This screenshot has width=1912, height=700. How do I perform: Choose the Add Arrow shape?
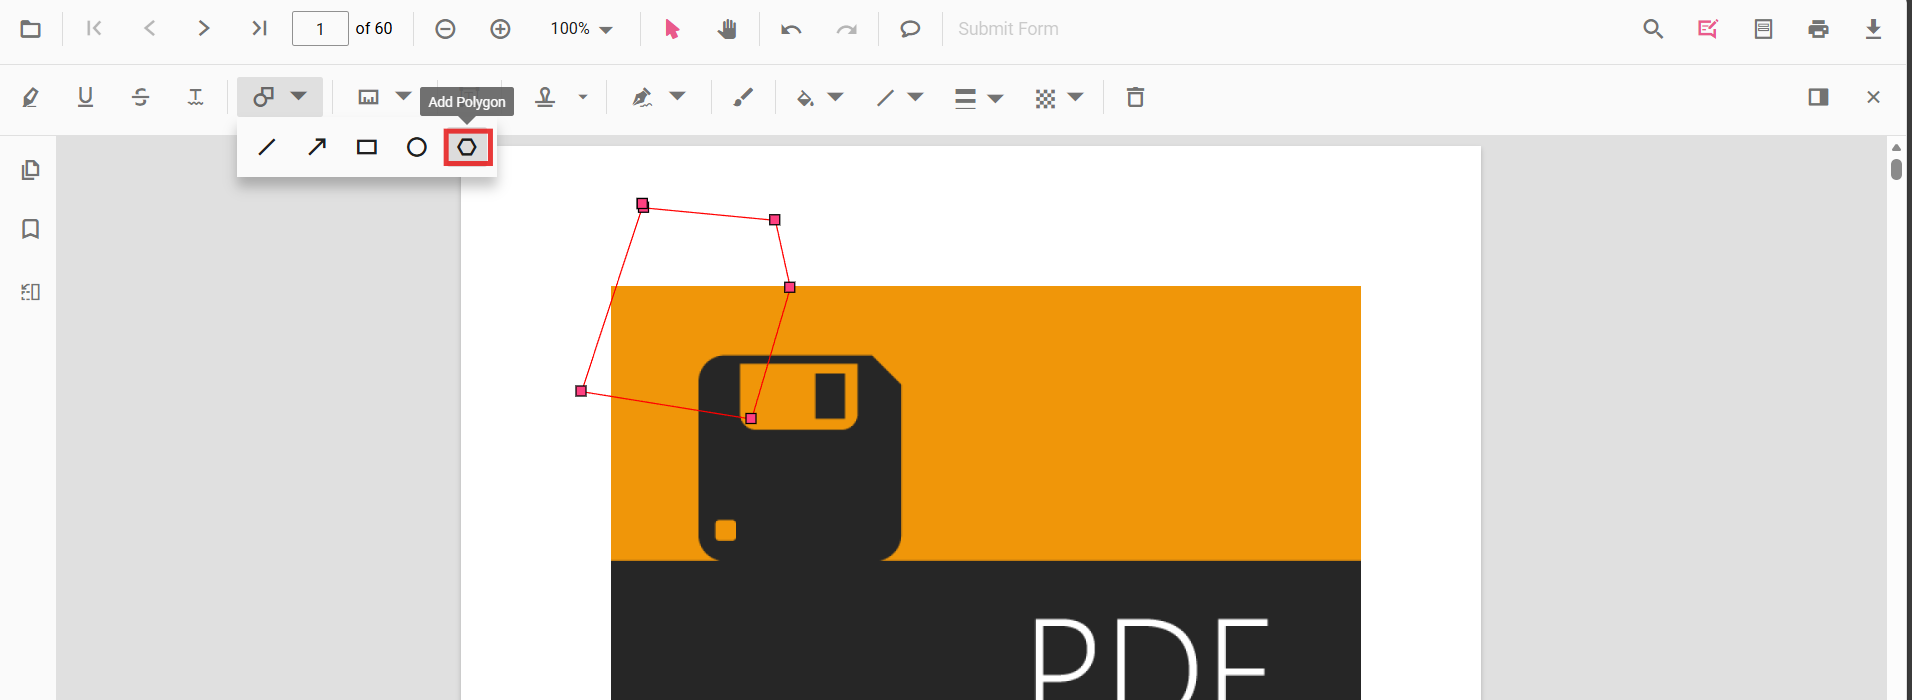(317, 147)
